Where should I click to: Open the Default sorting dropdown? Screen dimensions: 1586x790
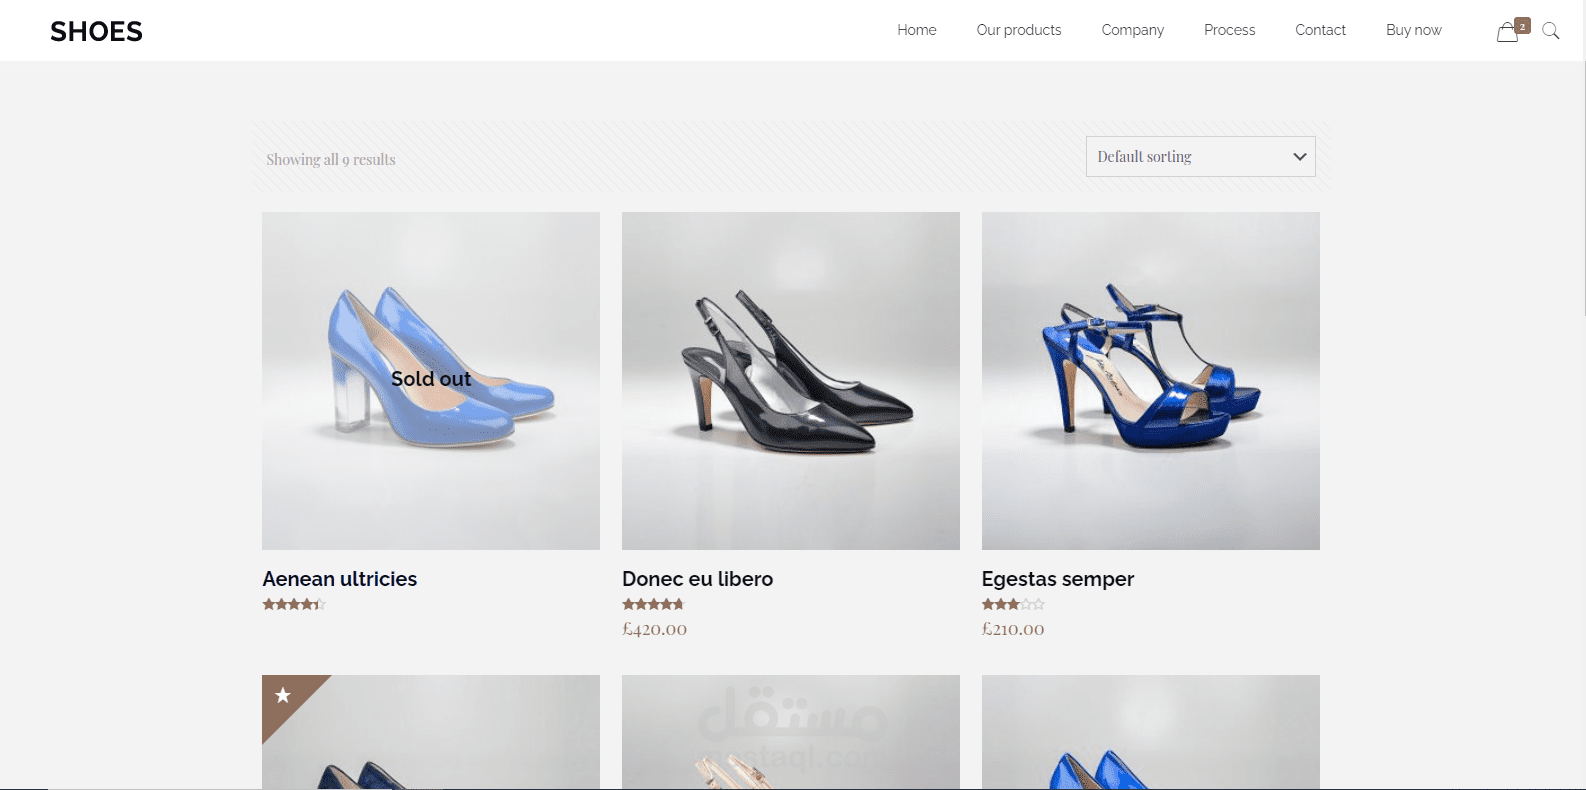[1201, 157]
